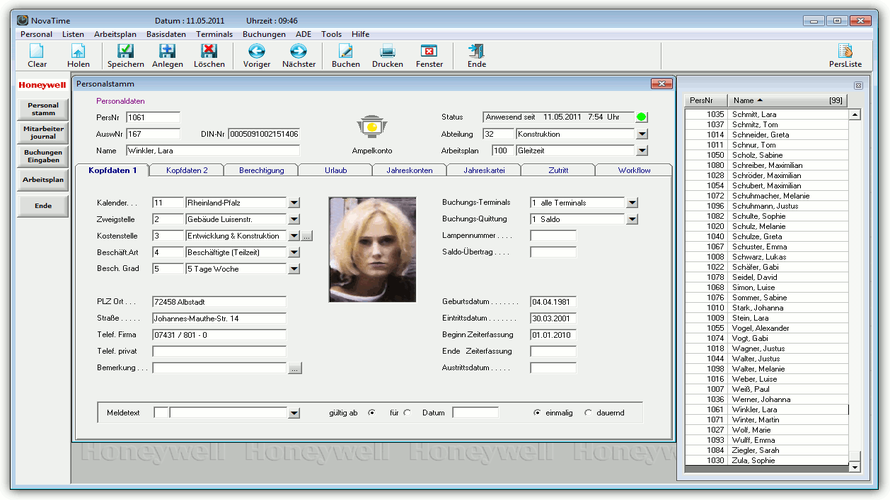The height and width of the screenshot is (500, 890).
Task: Click the Ampelkonto traffic light icon
Action: (371, 128)
